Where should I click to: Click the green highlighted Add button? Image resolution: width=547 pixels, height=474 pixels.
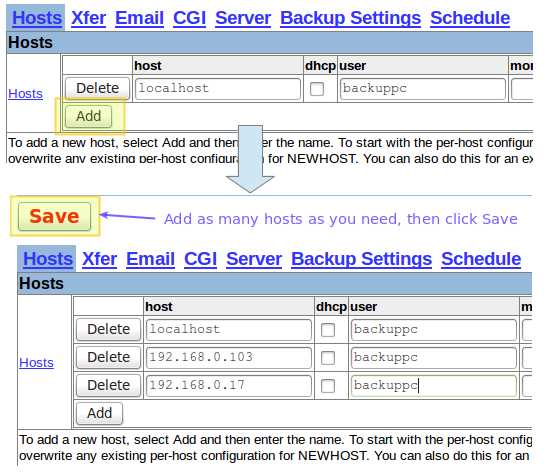(x=89, y=116)
